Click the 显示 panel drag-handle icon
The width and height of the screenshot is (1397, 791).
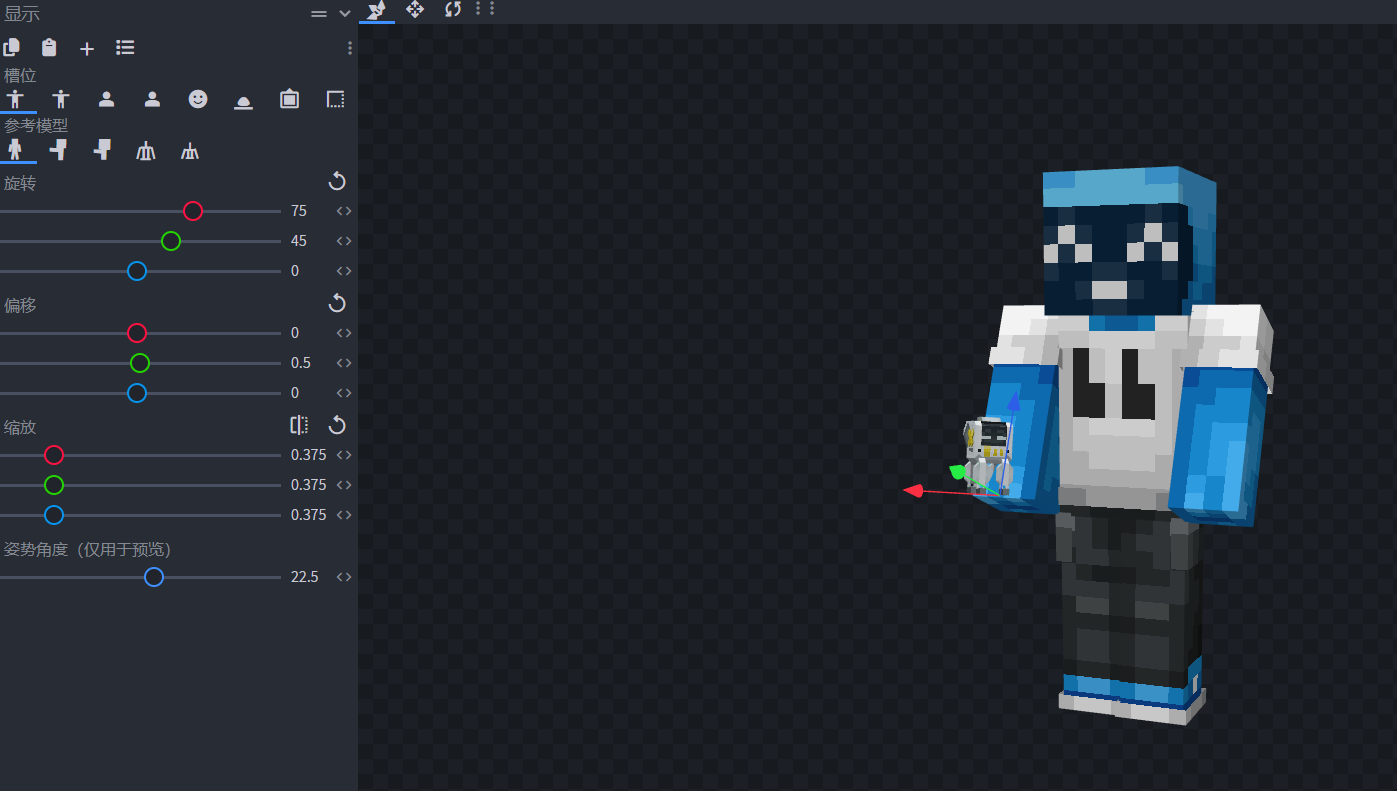319,14
